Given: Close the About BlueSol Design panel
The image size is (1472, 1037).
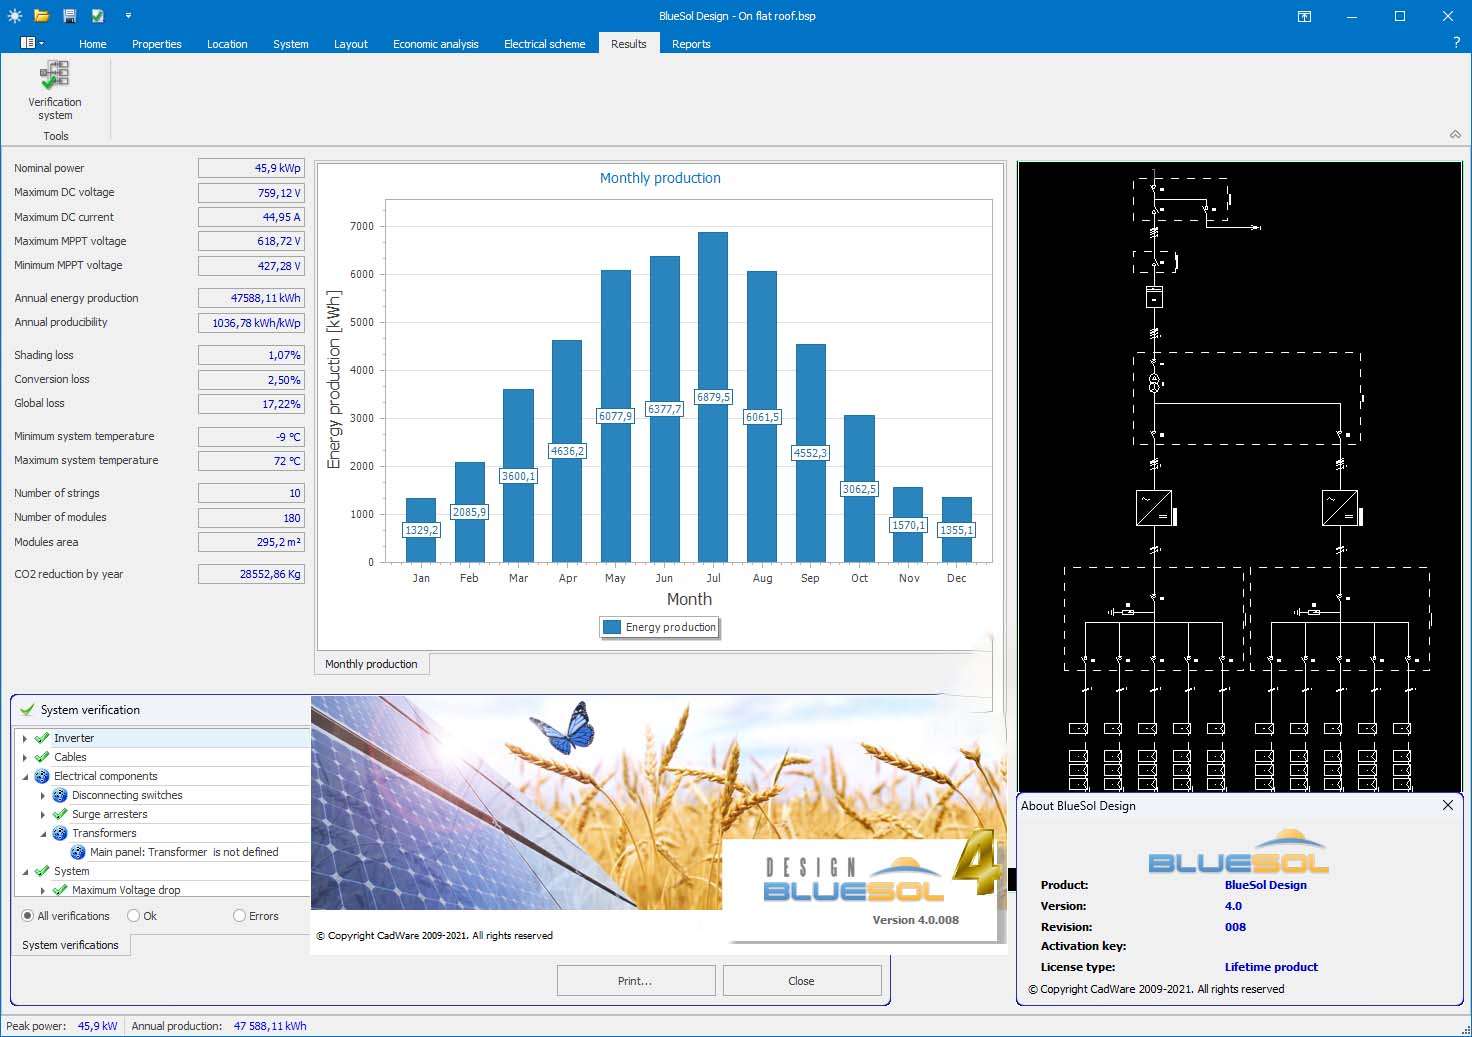Looking at the screenshot, I should point(1447,805).
